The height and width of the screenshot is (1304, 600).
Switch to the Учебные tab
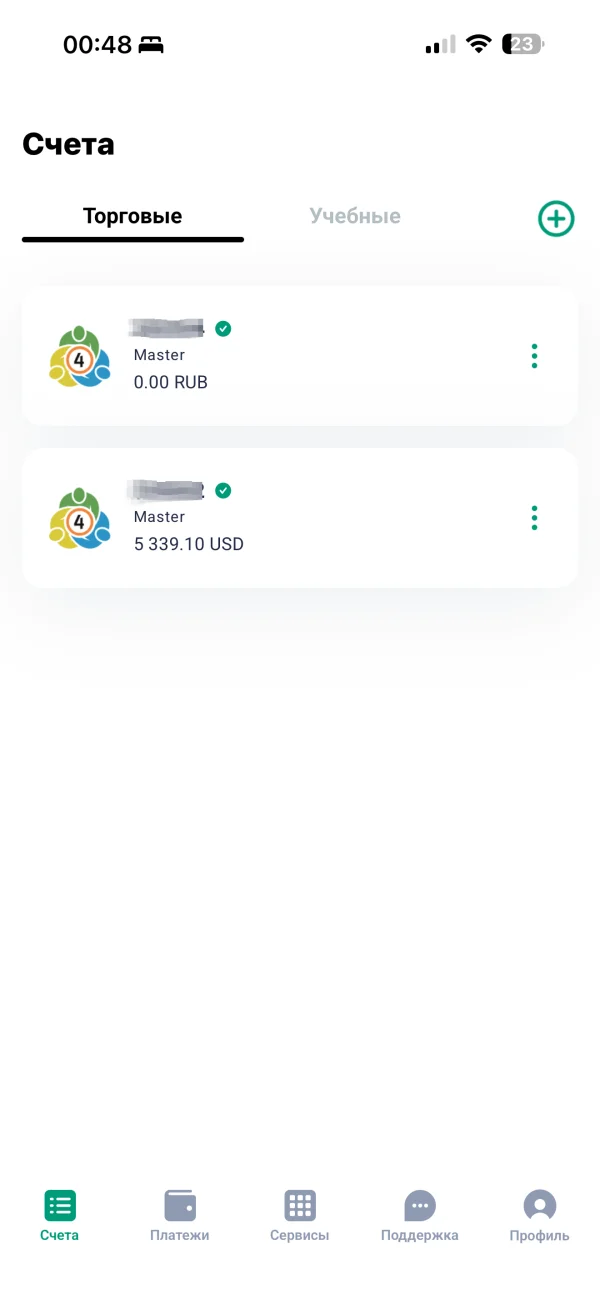(355, 216)
